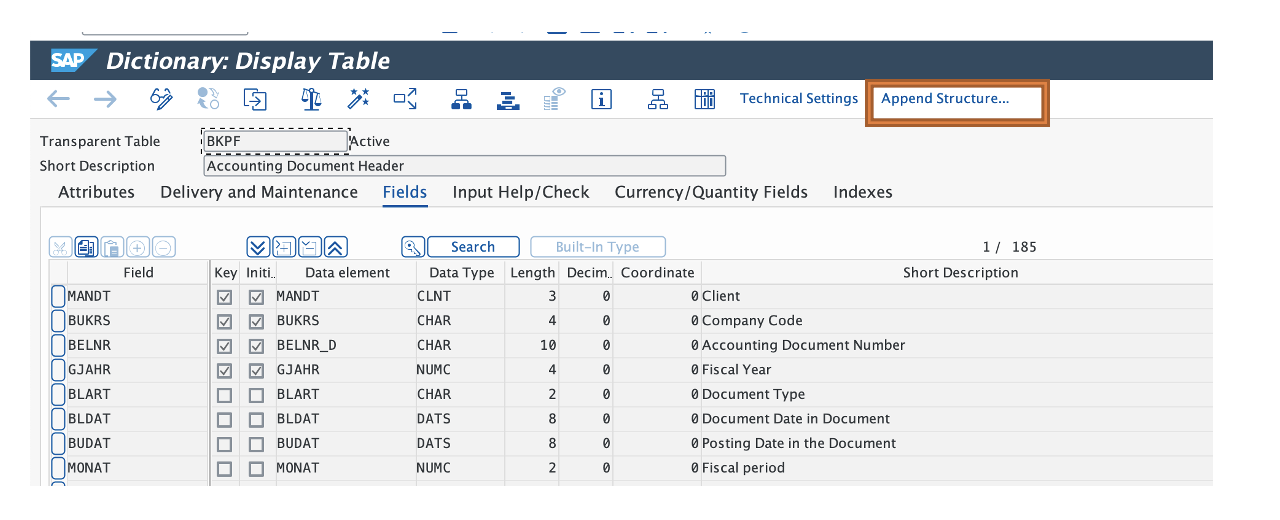This screenshot has width=1280, height=520.
Task: Click the Transparent Table name field BKPF
Action: [x=275, y=142]
